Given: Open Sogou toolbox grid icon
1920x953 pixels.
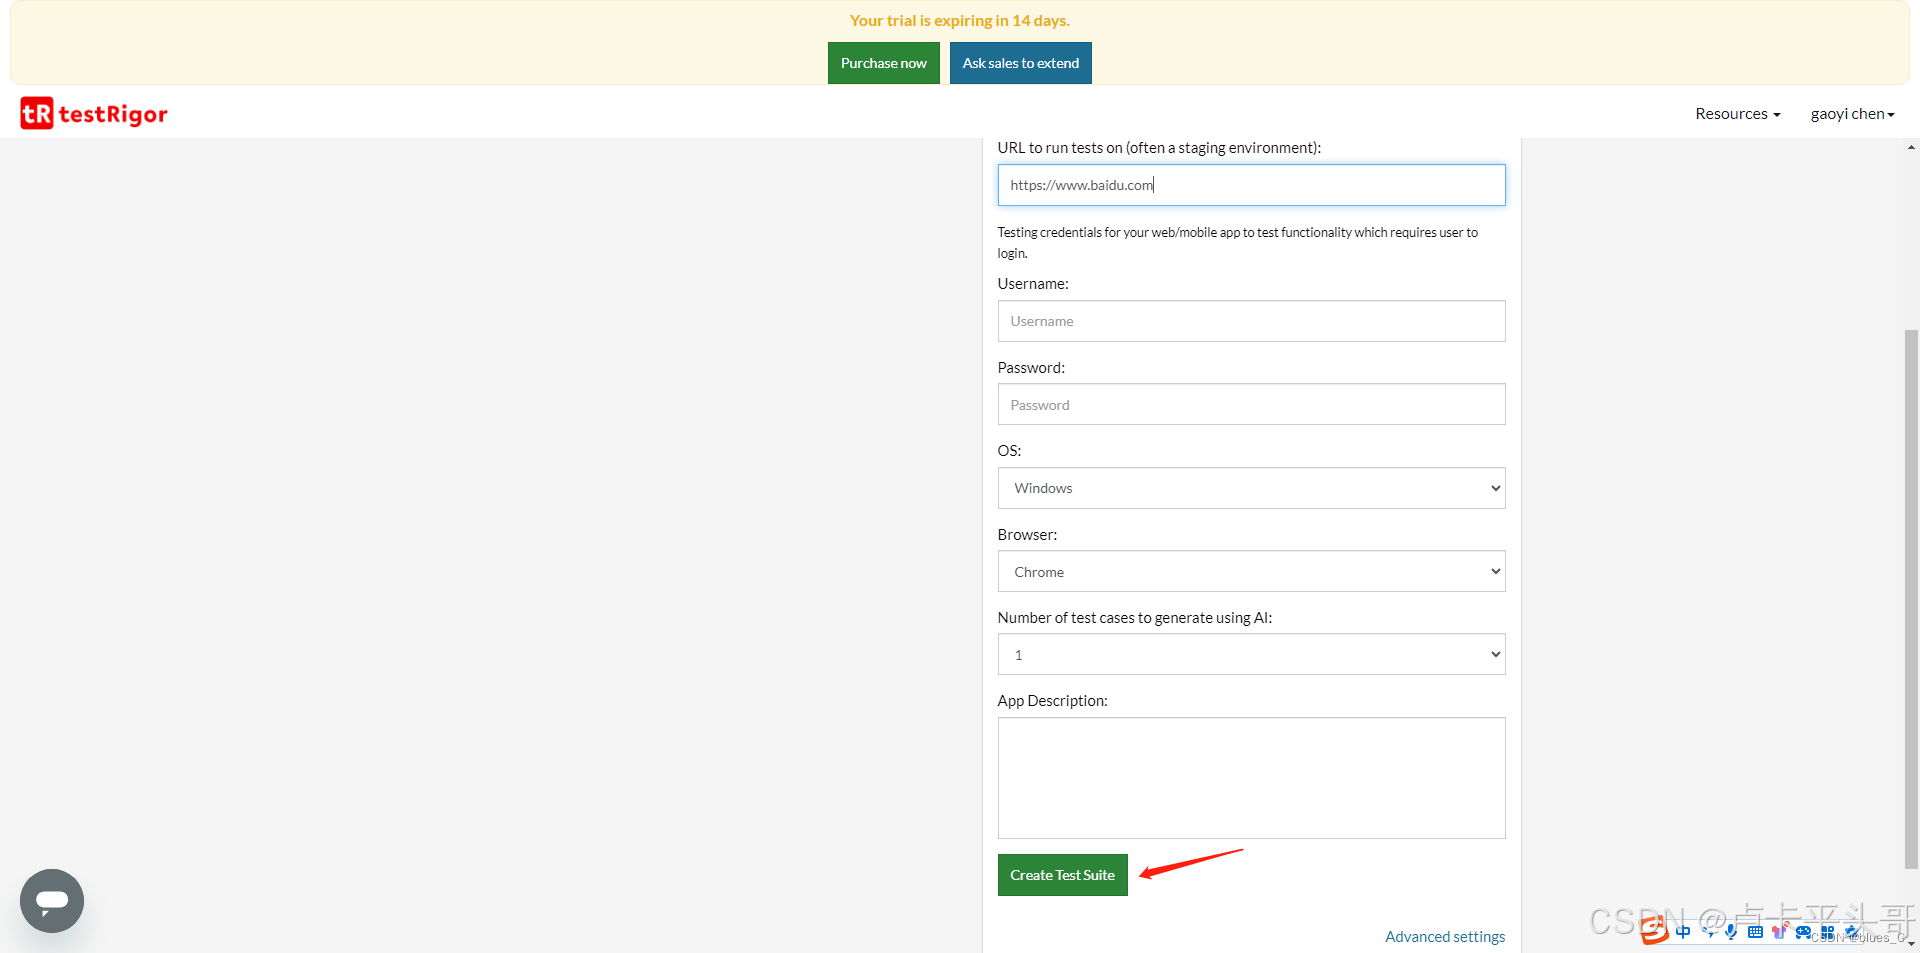Looking at the screenshot, I should (1828, 932).
